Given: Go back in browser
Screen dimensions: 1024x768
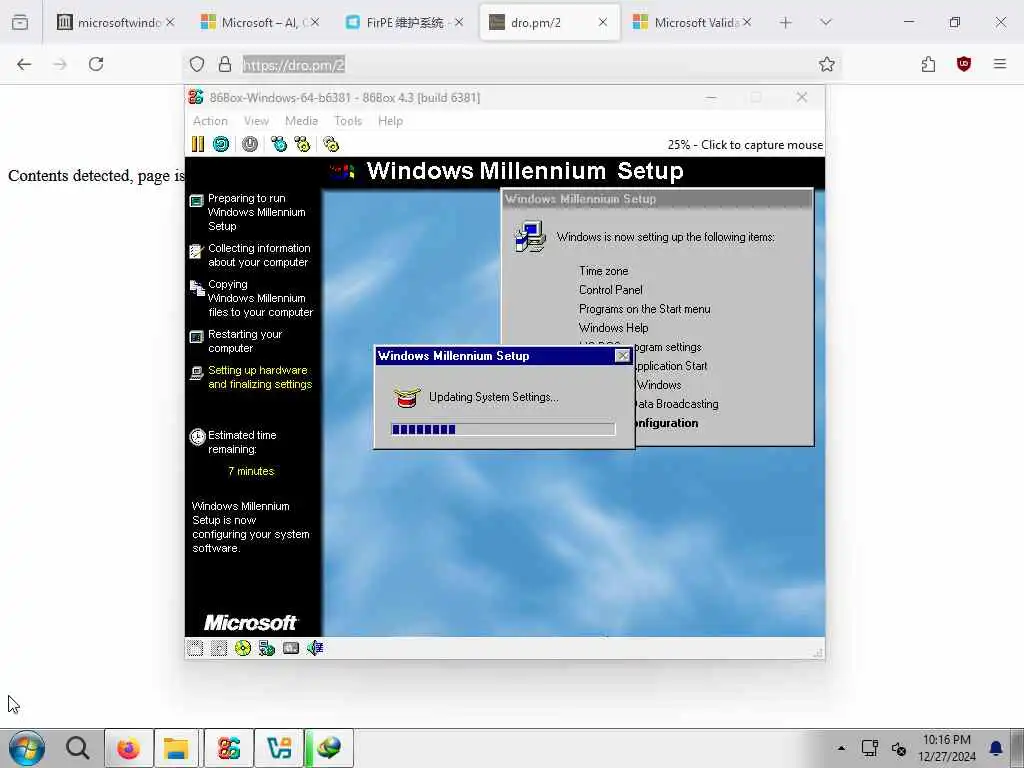Looking at the screenshot, I should (x=24, y=64).
